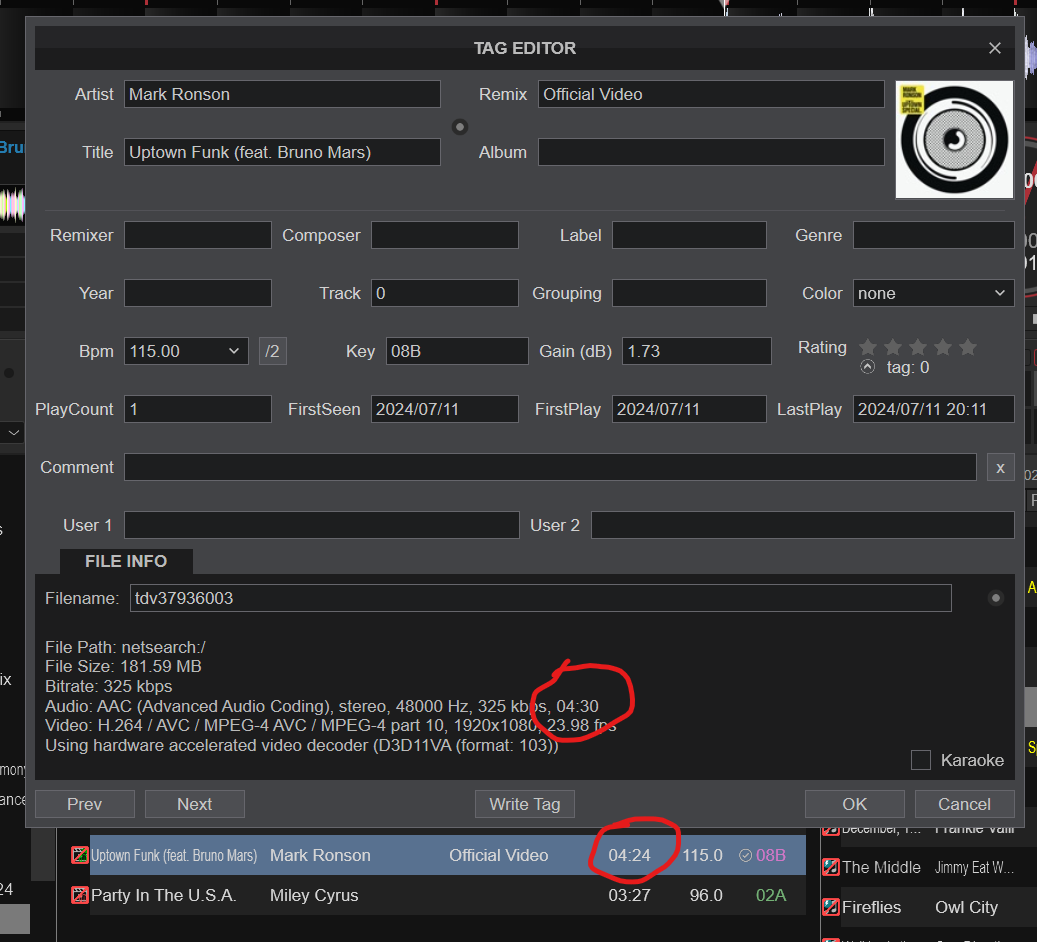Click the Remix field with Official Video
This screenshot has height=942, width=1037.
(x=711, y=94)
